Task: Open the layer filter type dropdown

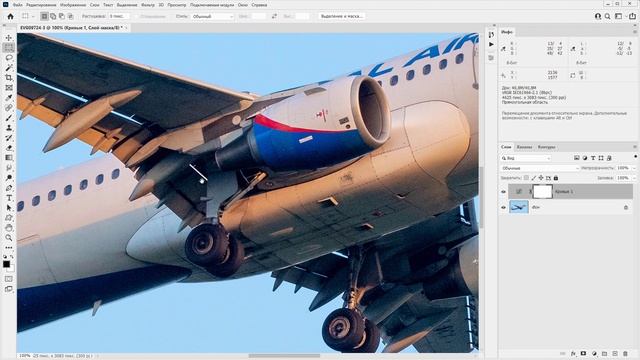Action: [526, 158]
